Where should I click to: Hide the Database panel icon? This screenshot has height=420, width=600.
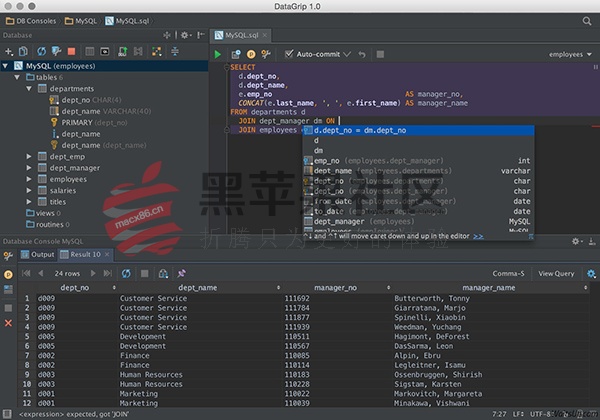pyautogui.click(x=201, y=35)
